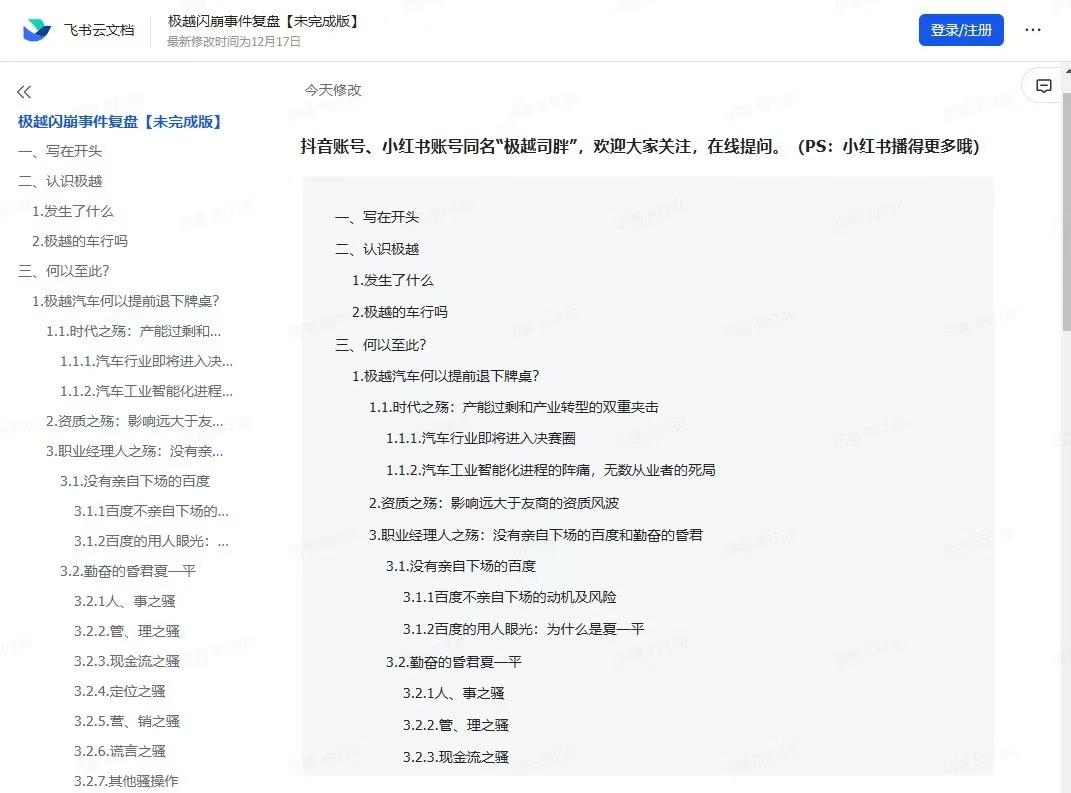Screen dimensions: 1071x793
Task: Jump to 1.1.时代之殇：产能过剩和产业转型的双重夹击
Action: pos(514,407)
